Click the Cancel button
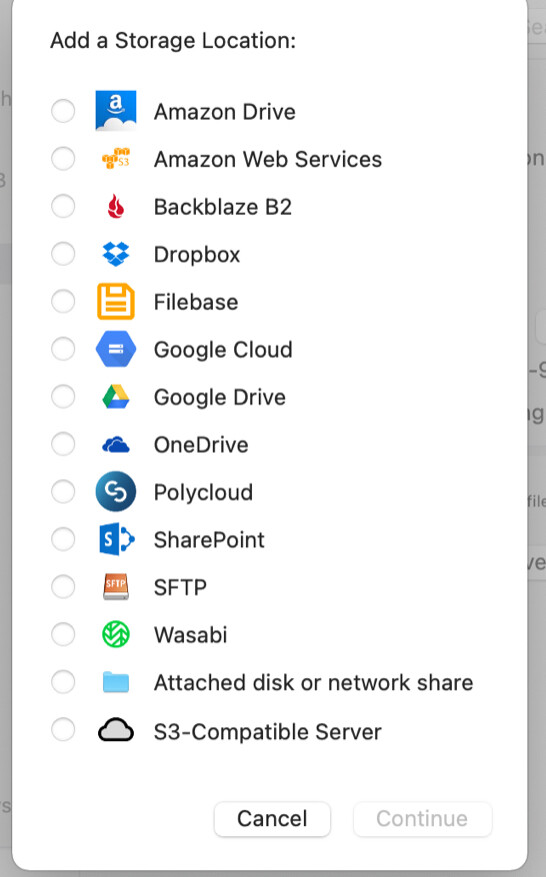This screenshot has width=546, height=877. click(x=272, y=819)
